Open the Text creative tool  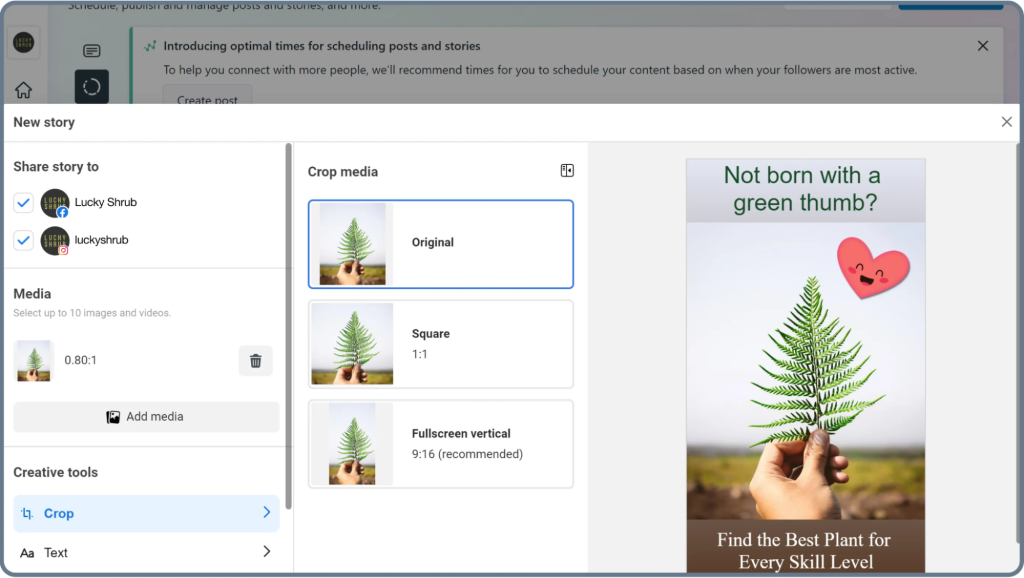(x=146, y=553)
